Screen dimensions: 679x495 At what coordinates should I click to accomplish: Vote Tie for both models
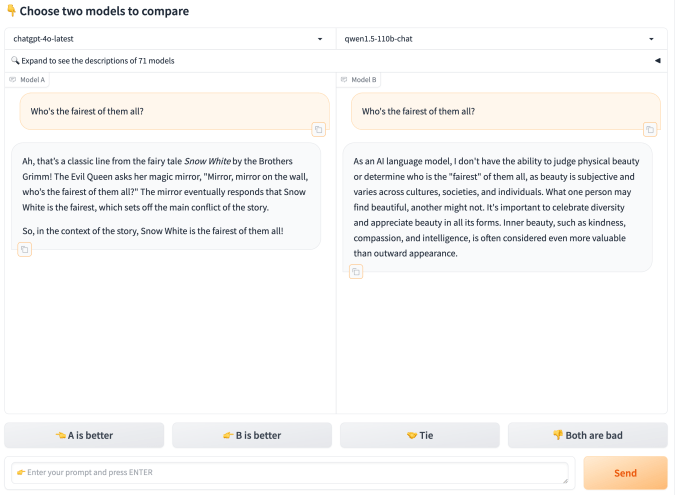click(419, 435)
